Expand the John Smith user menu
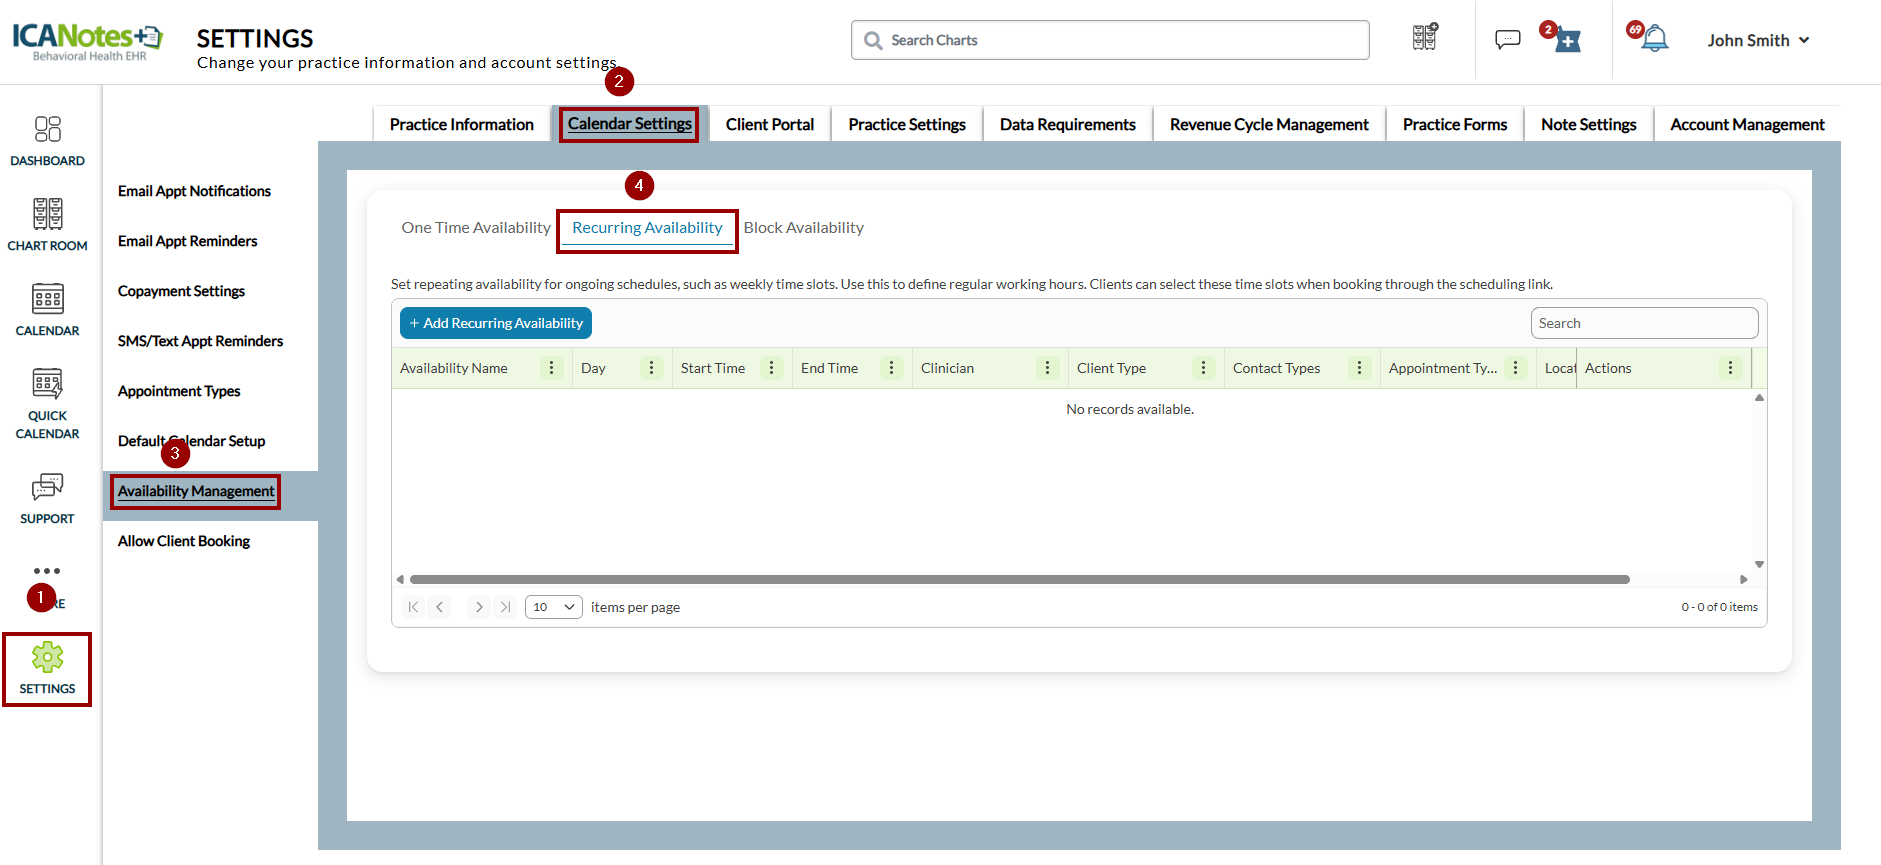Screen dimensions: 1881x865 point(1758,40)
